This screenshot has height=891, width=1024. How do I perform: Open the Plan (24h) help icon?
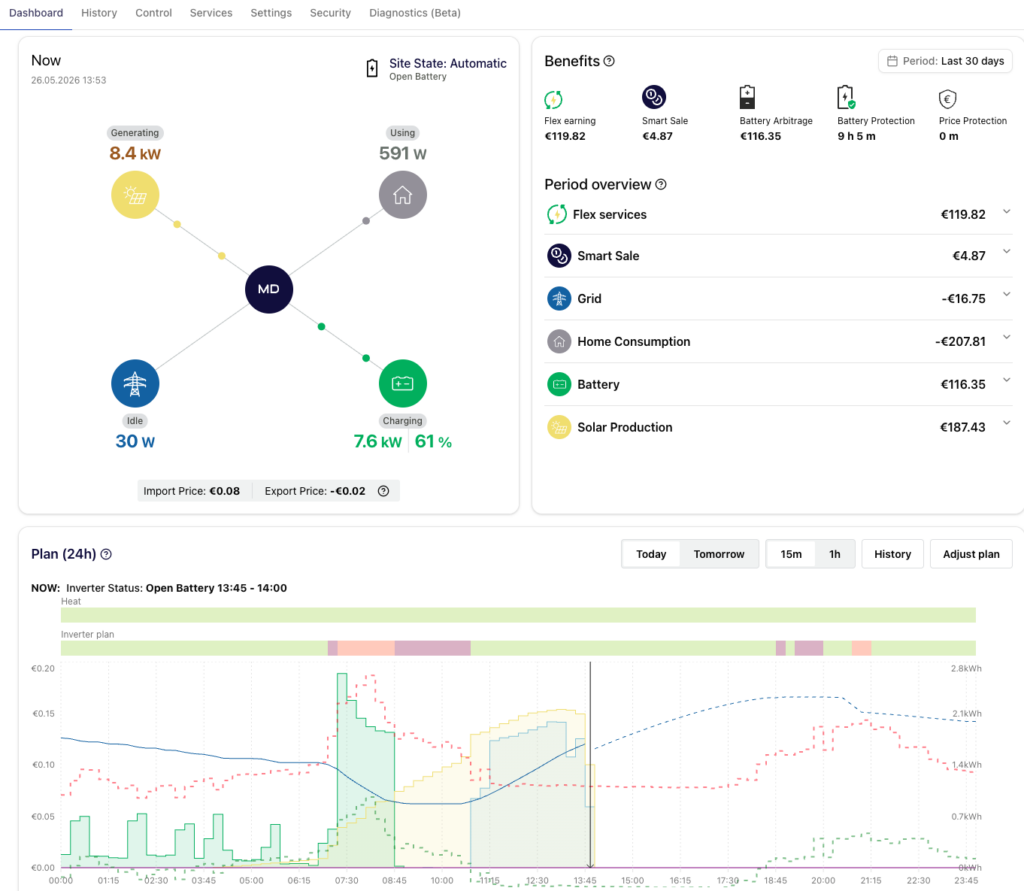point(106,554)
